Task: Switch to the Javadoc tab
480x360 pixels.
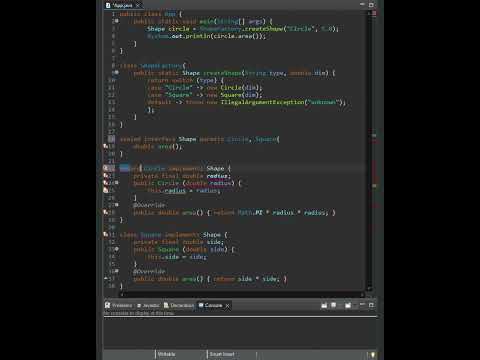Action: tap(149, 305)
